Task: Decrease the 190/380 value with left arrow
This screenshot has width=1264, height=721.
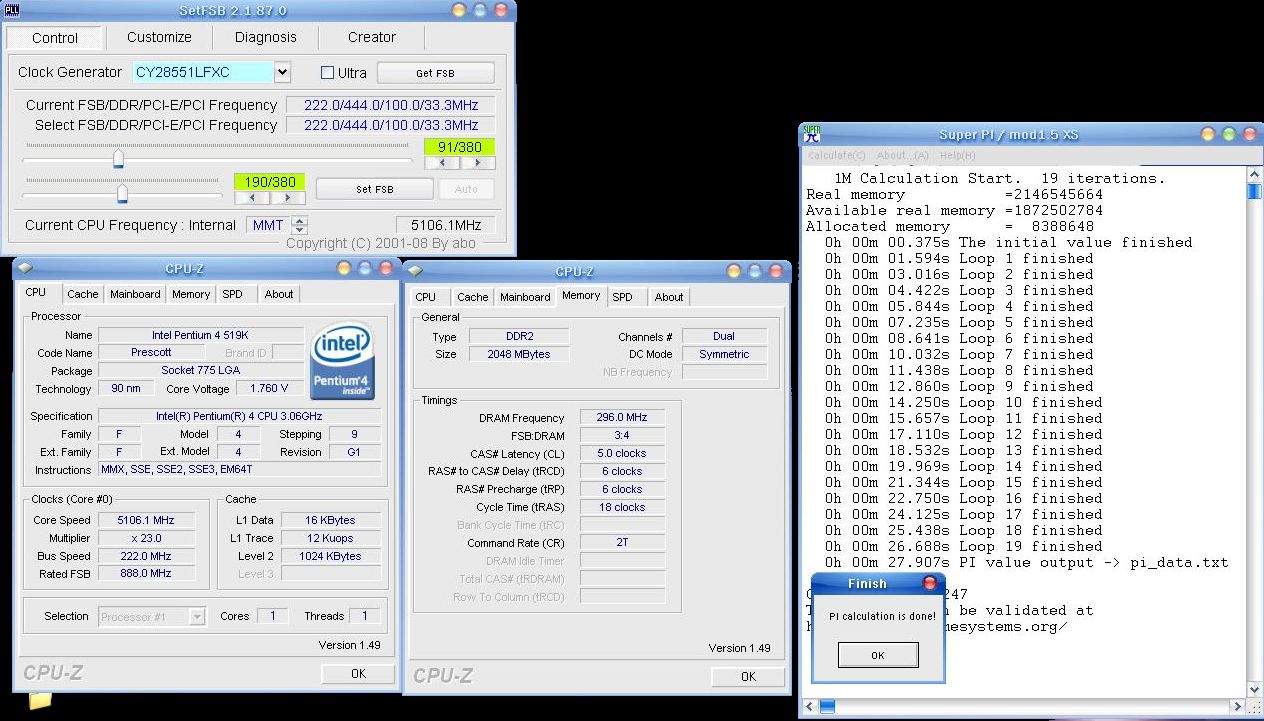Action: pyautogui.click(x=251, y=197)
